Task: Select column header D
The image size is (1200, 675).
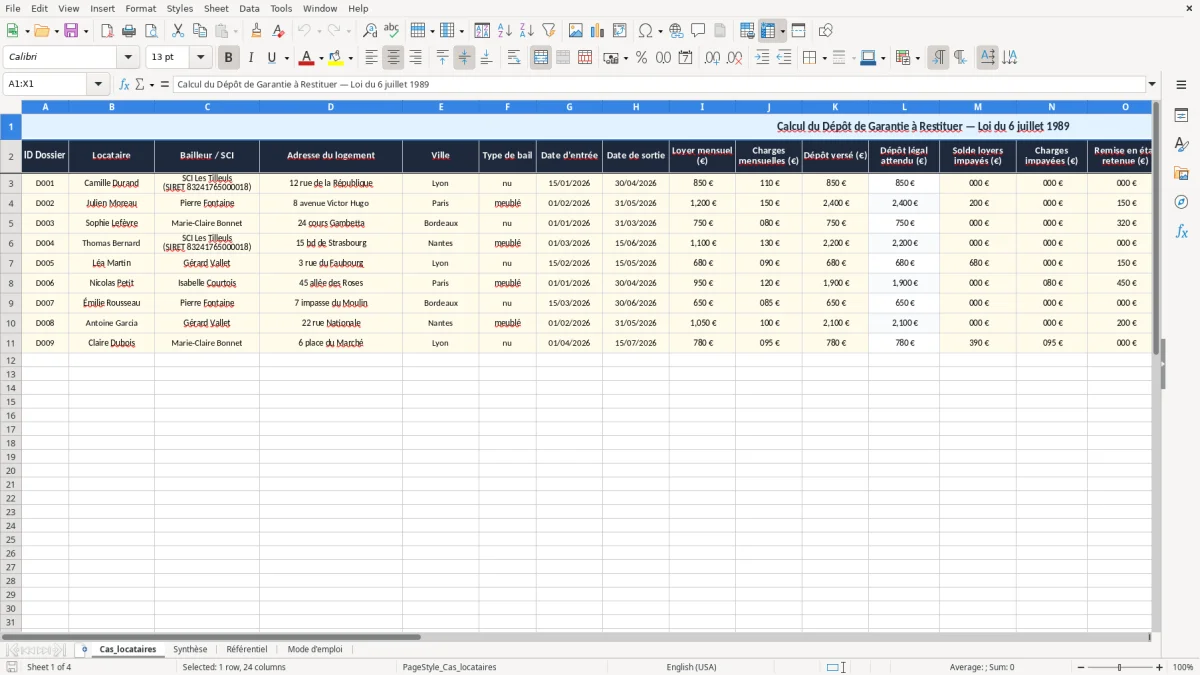Action: coord(331,106)
